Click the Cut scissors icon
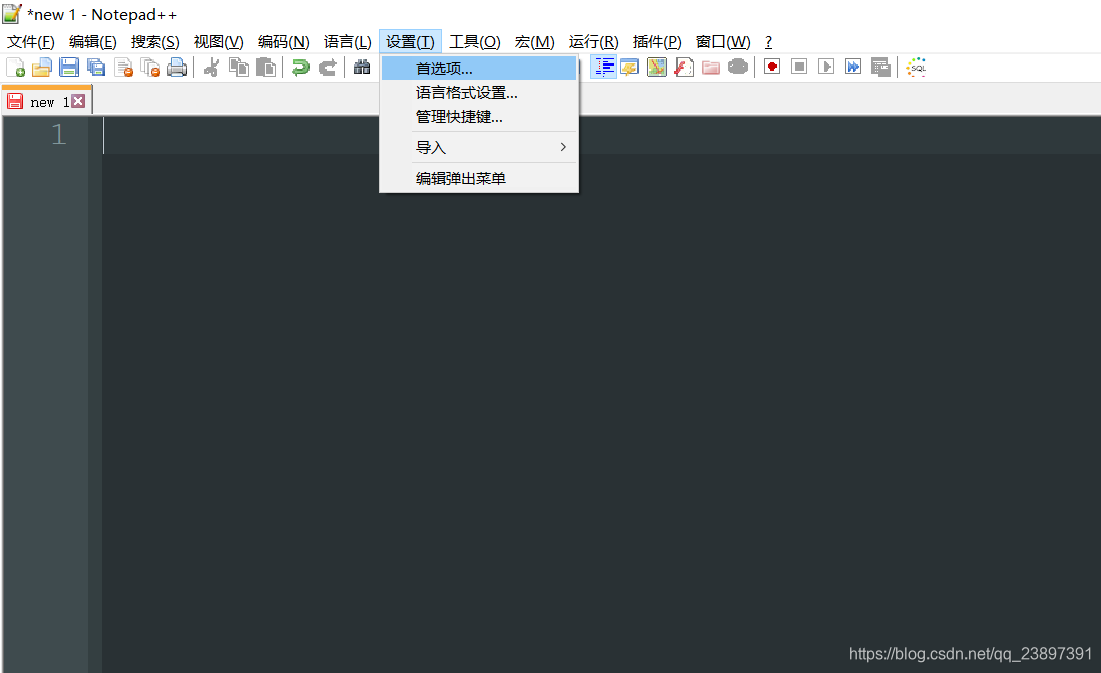1101x673 pixels. [211, 67]
